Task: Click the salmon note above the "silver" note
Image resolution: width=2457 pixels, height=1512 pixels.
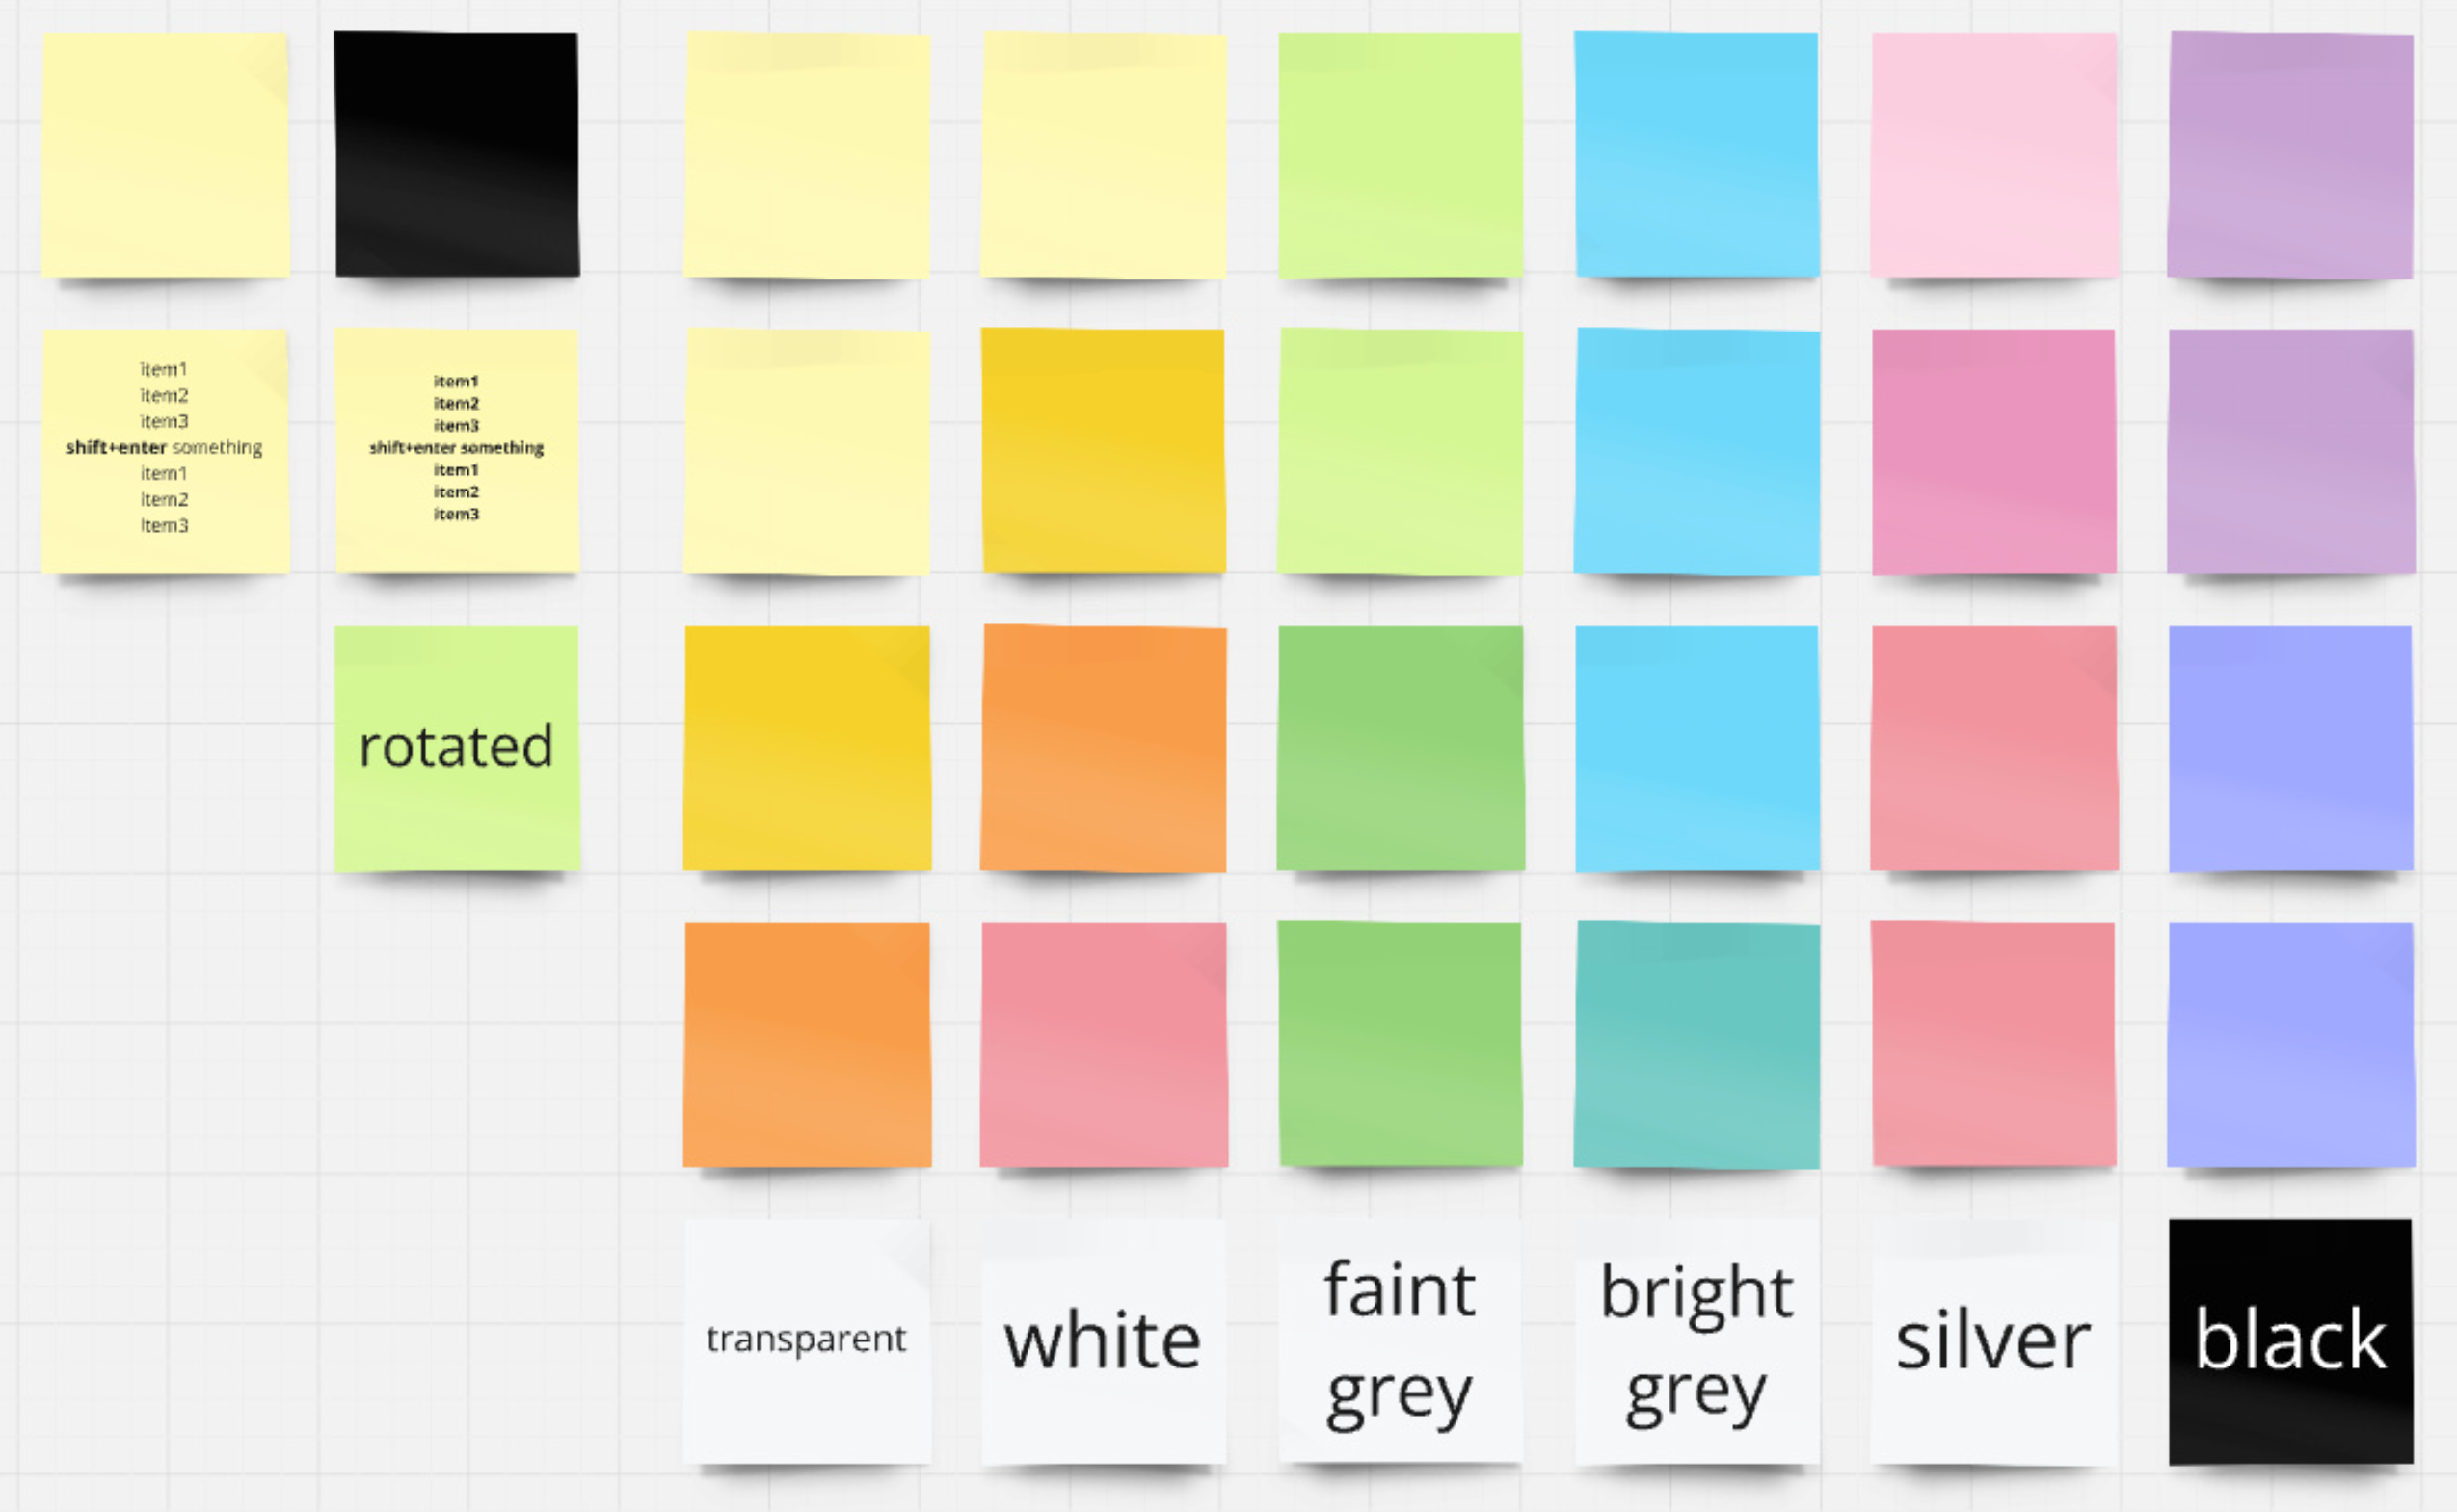Action: (1993, 1044)
